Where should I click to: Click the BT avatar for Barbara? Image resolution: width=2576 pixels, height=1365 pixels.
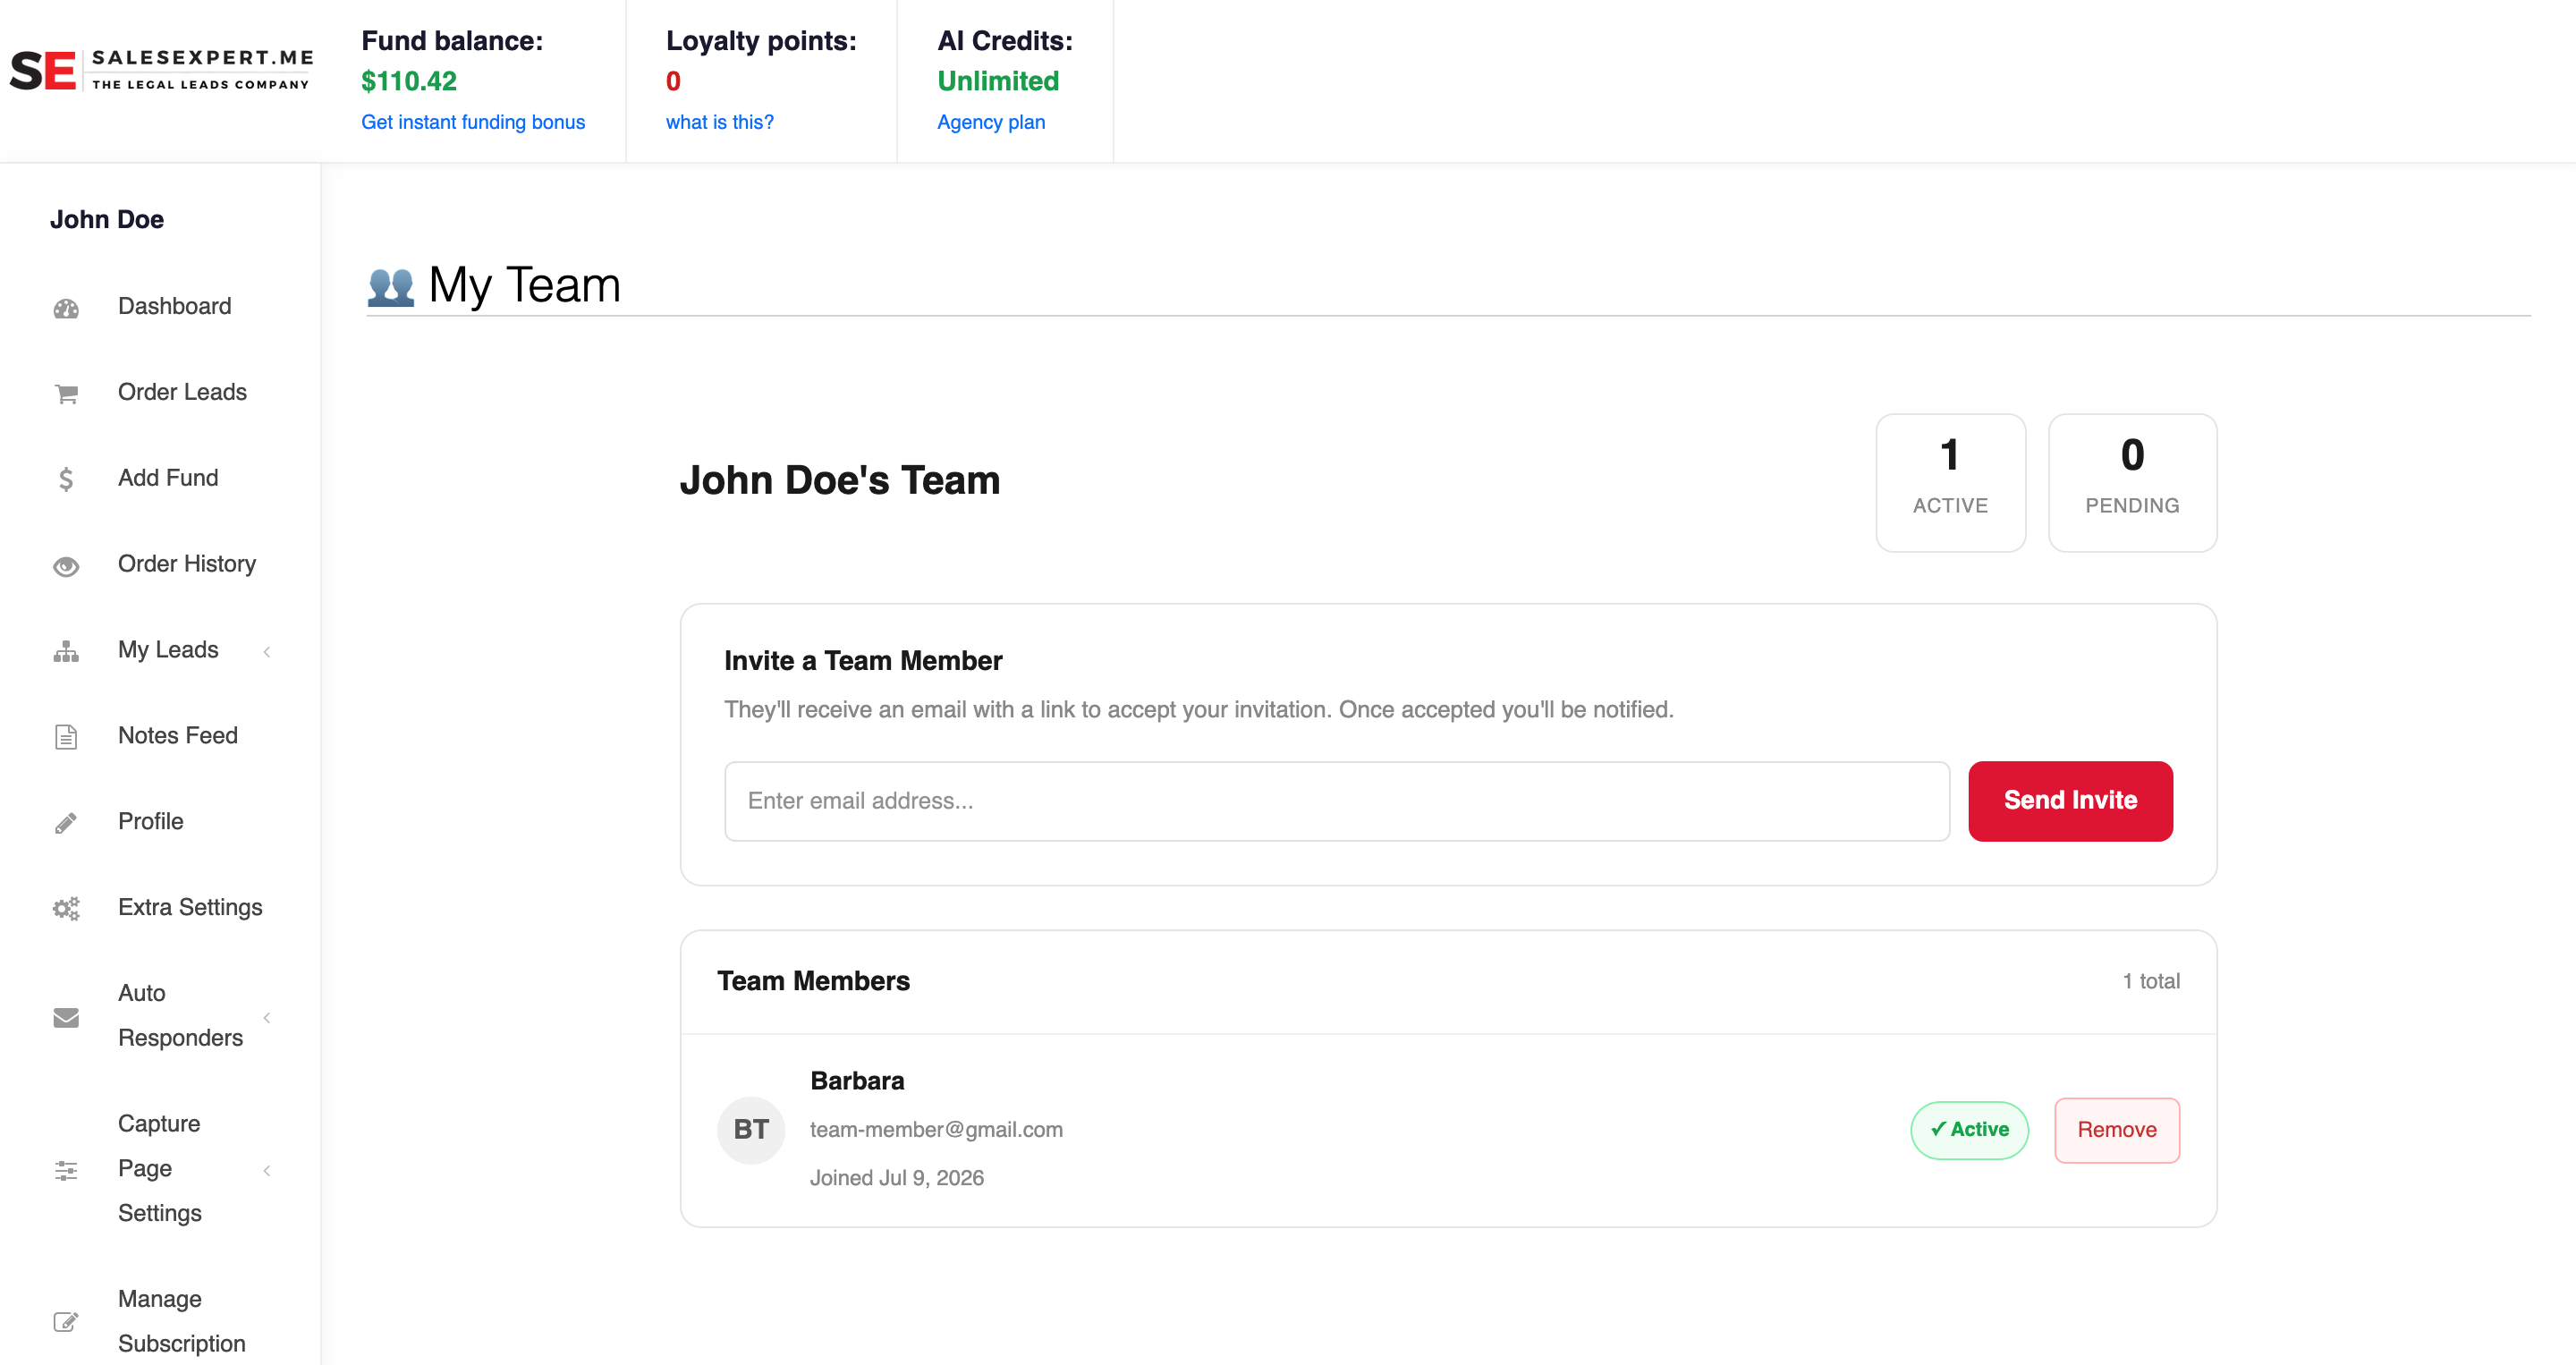pyautogui.click(x=751, y=1130)
